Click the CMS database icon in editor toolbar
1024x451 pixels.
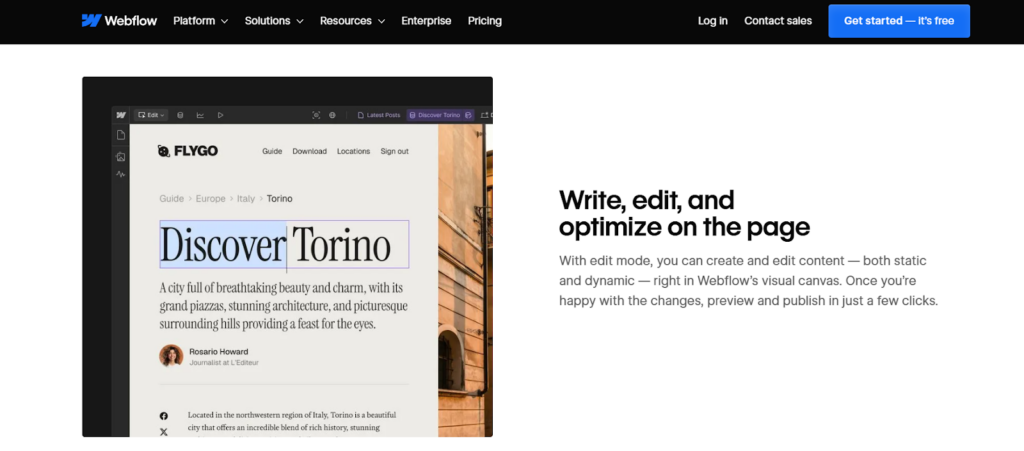180,115
